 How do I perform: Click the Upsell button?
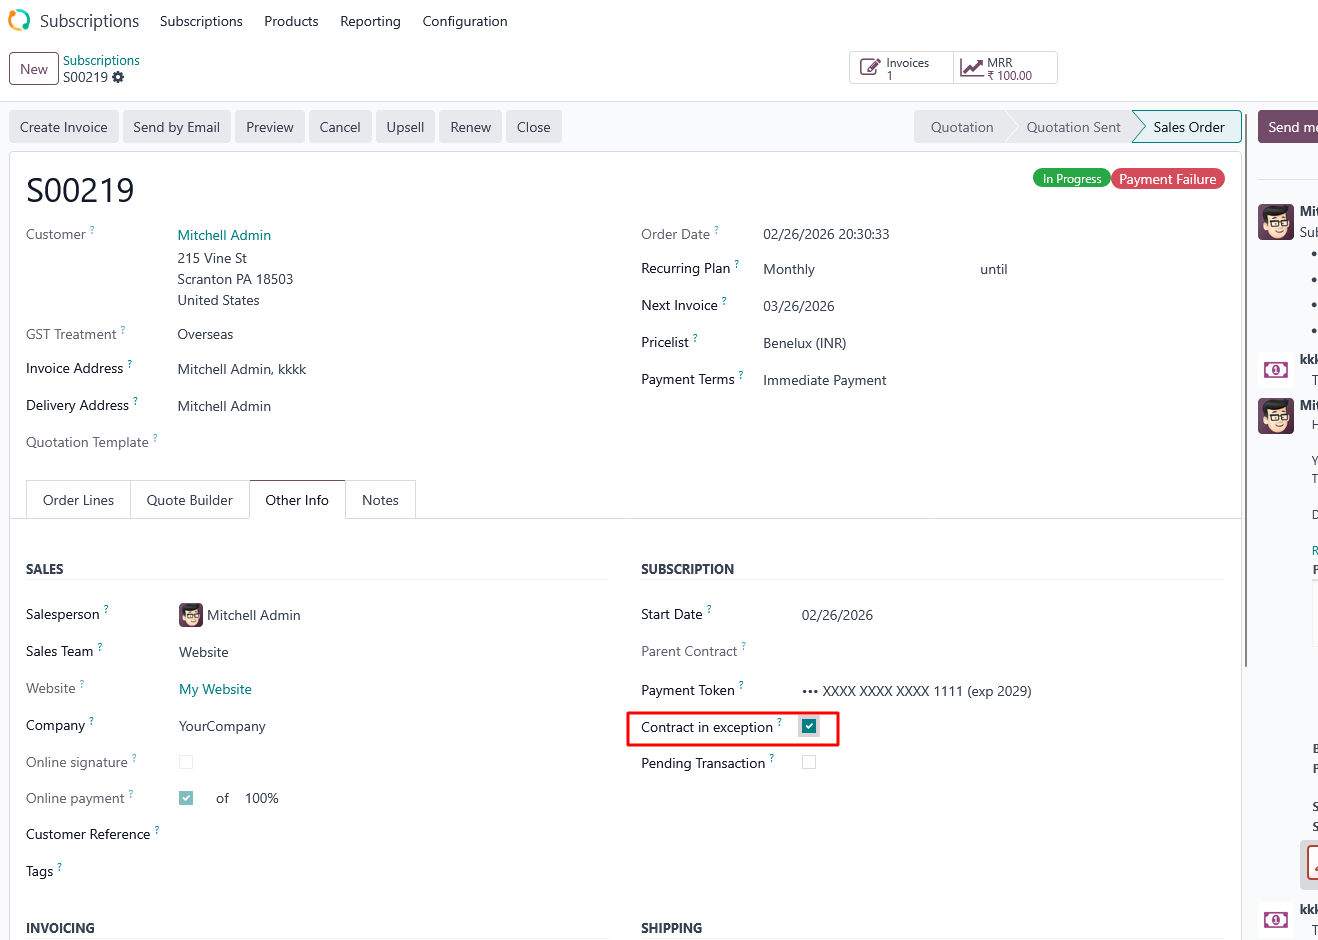(405, 127)
